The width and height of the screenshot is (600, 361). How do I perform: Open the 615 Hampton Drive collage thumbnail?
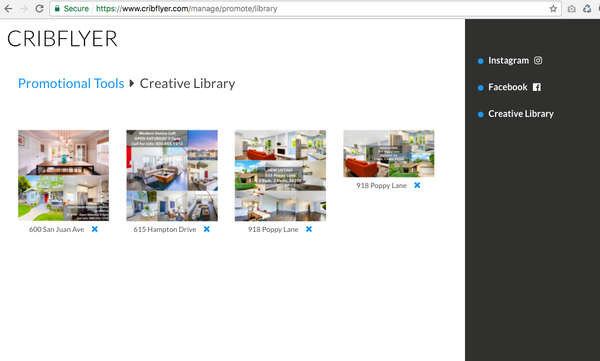[x=172, y=175]
